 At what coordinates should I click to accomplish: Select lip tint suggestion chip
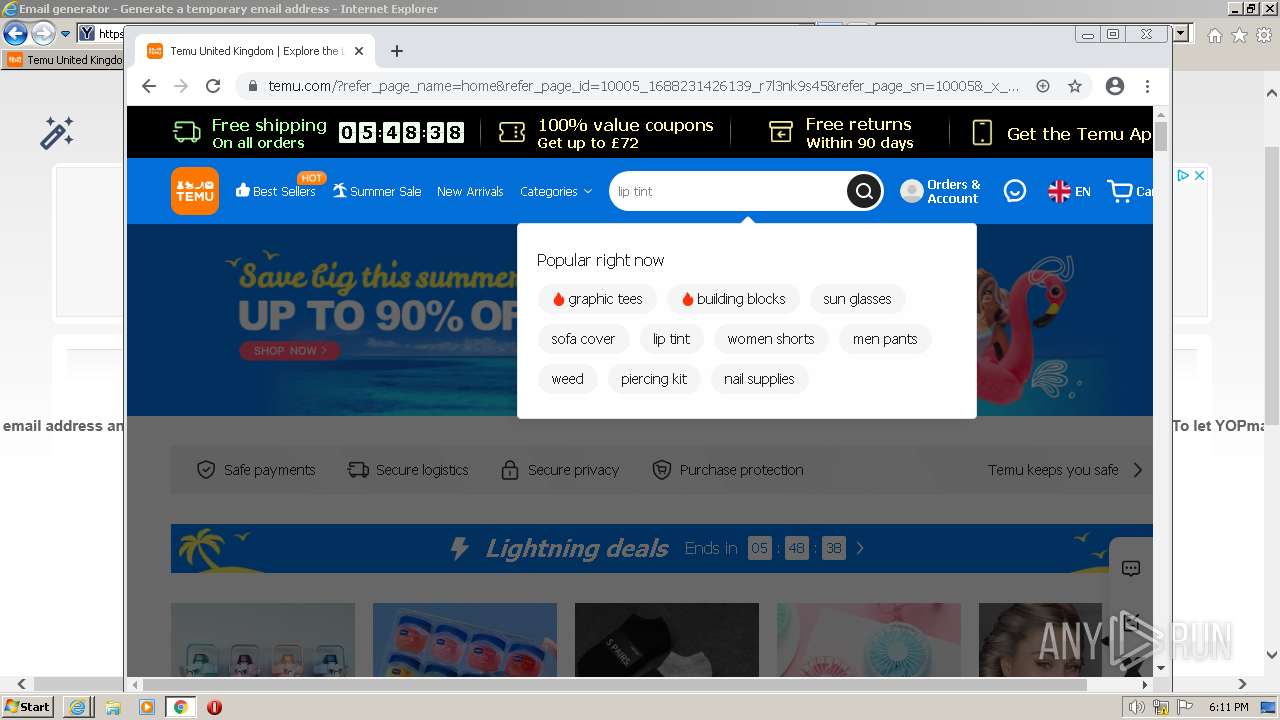pyautogui.click(x=671, y=339)
